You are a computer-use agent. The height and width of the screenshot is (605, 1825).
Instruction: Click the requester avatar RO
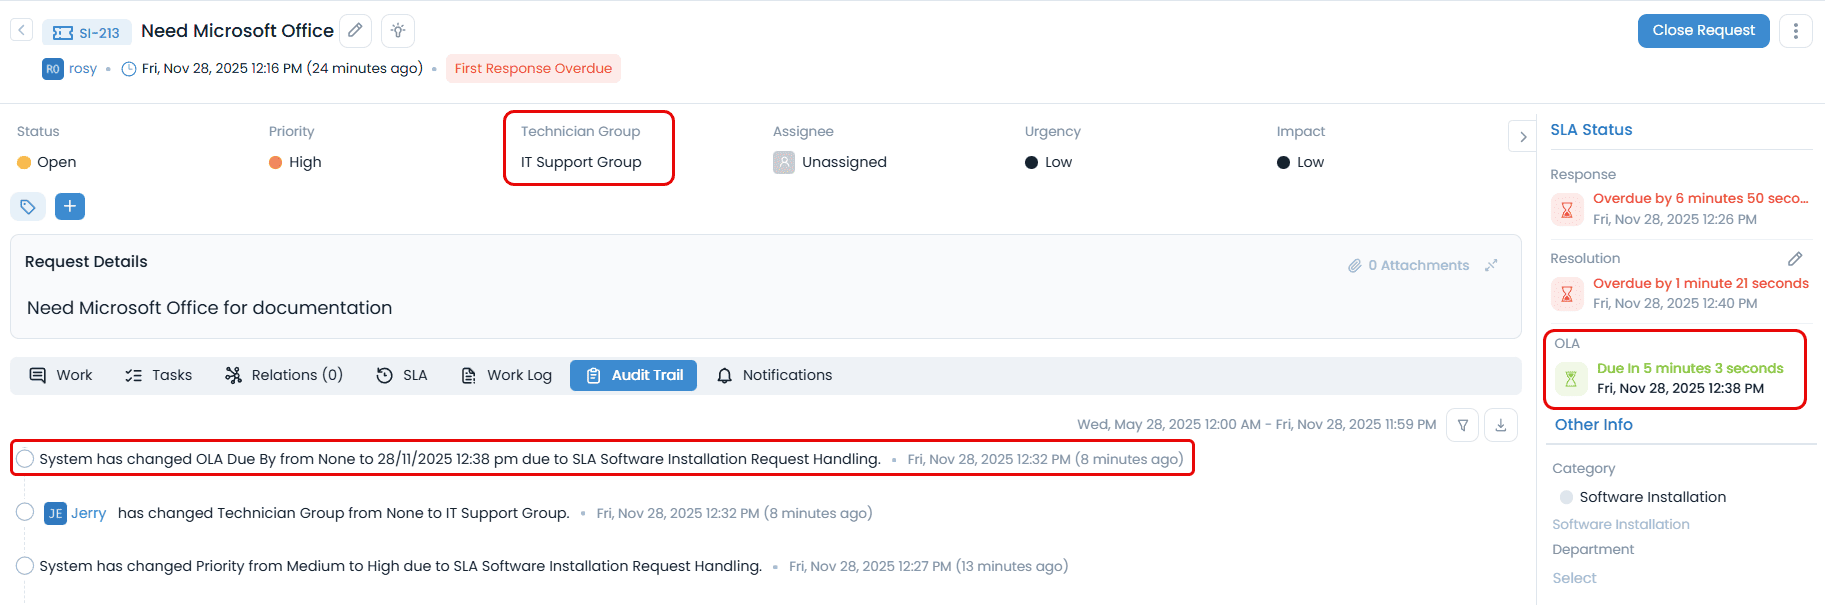pos(53,69)
